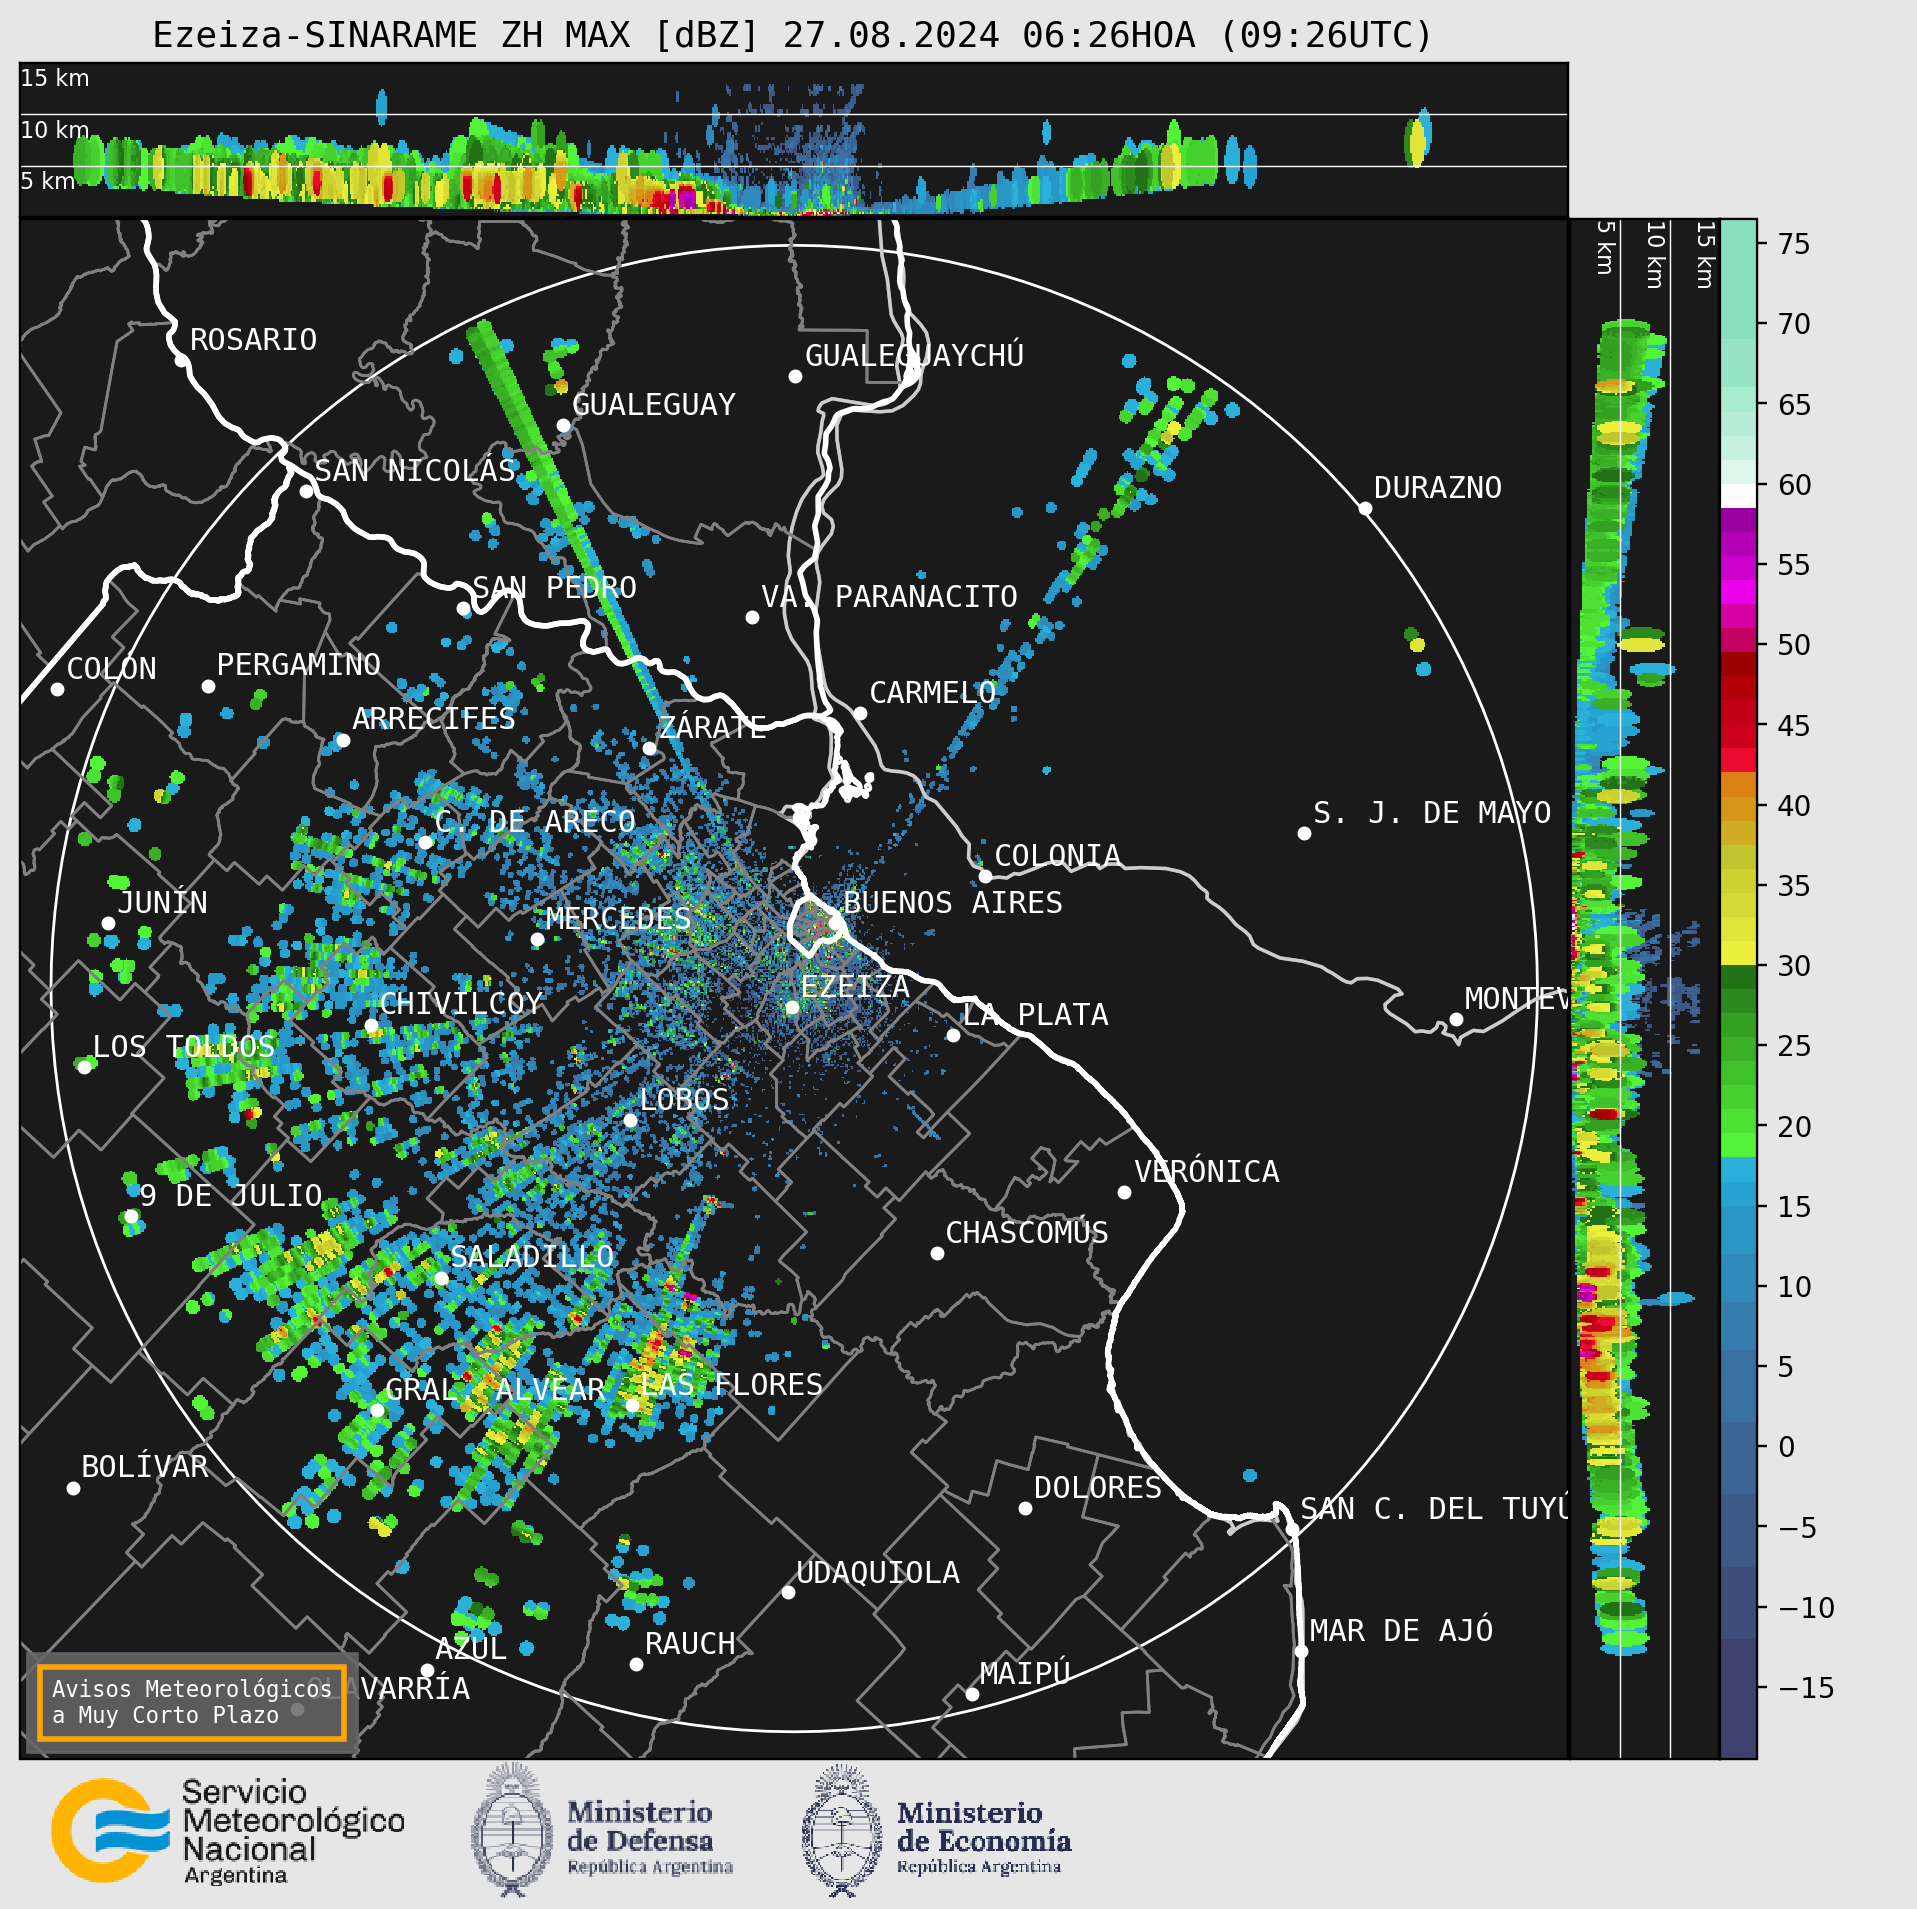
Task: Click the MONTEV city label at right edge
Action: [1516, 999]
